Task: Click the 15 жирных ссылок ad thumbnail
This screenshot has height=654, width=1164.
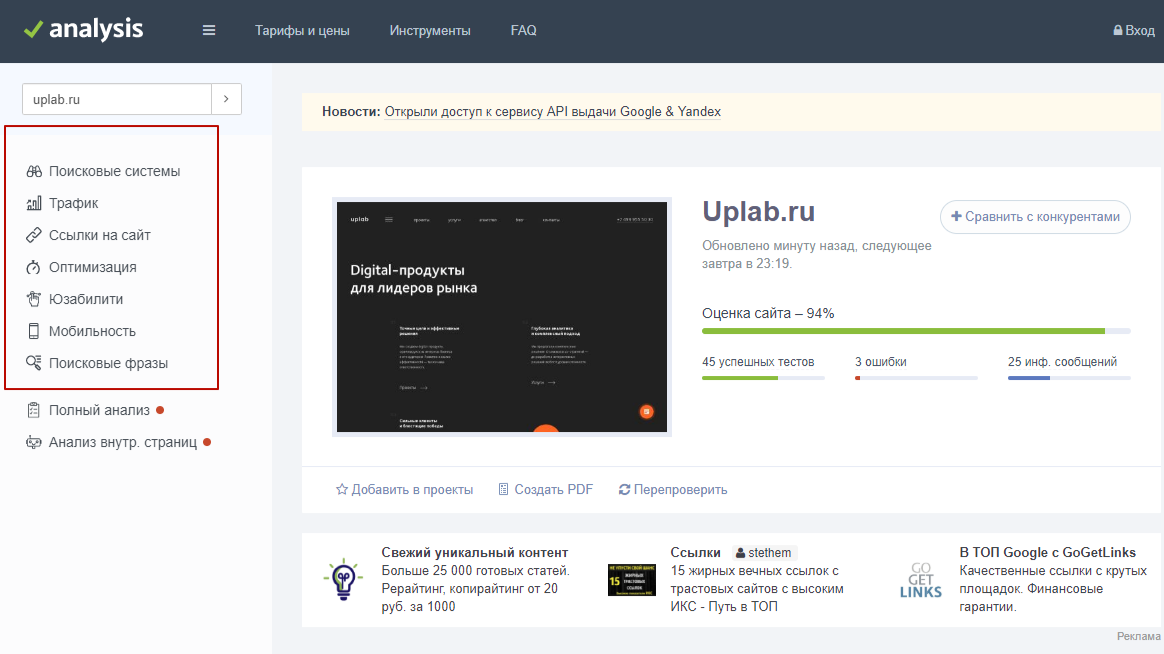Action: coord(631,580)
